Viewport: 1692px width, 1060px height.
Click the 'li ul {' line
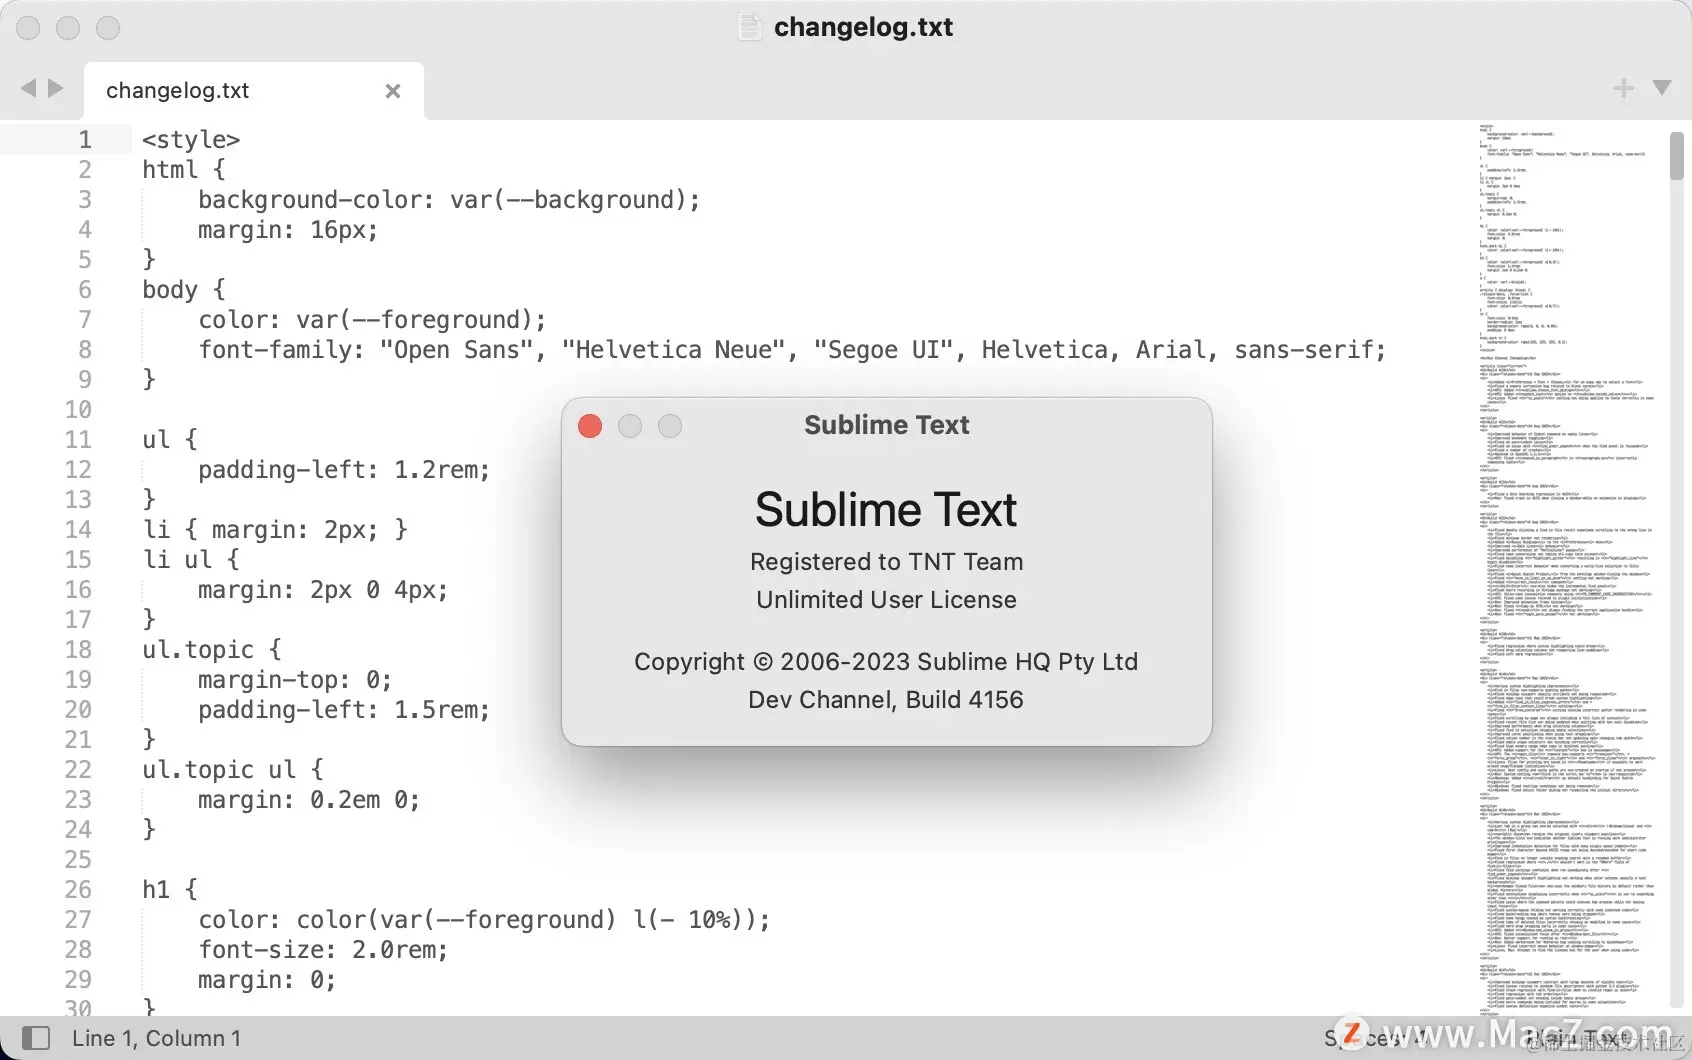coord(191,560)
